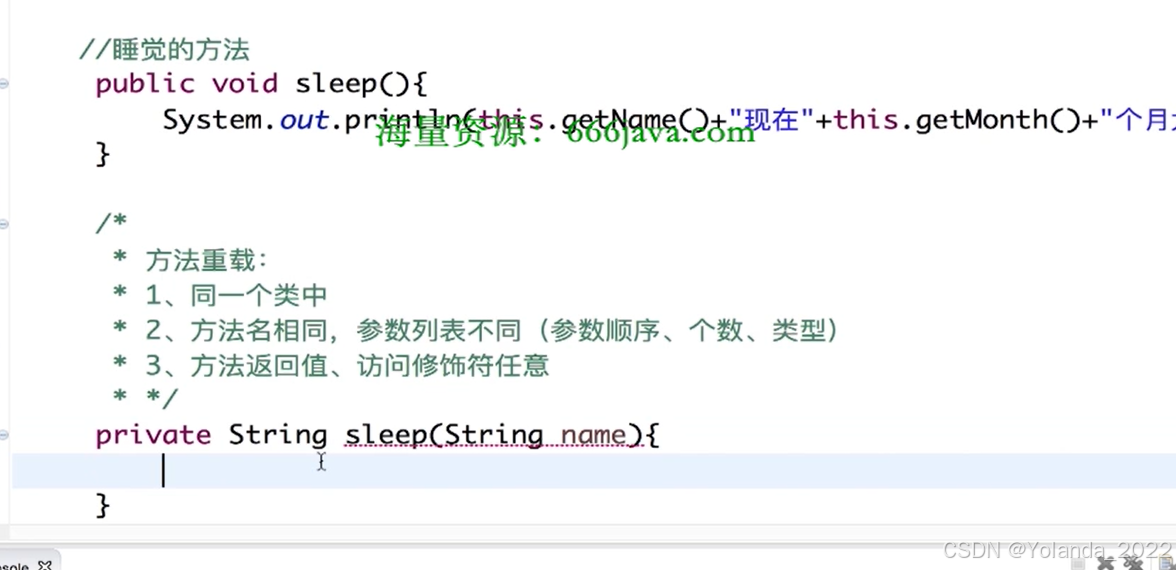Click the 'private' keyword in the code
This screenshot has height=570, width=1176.
153,435
